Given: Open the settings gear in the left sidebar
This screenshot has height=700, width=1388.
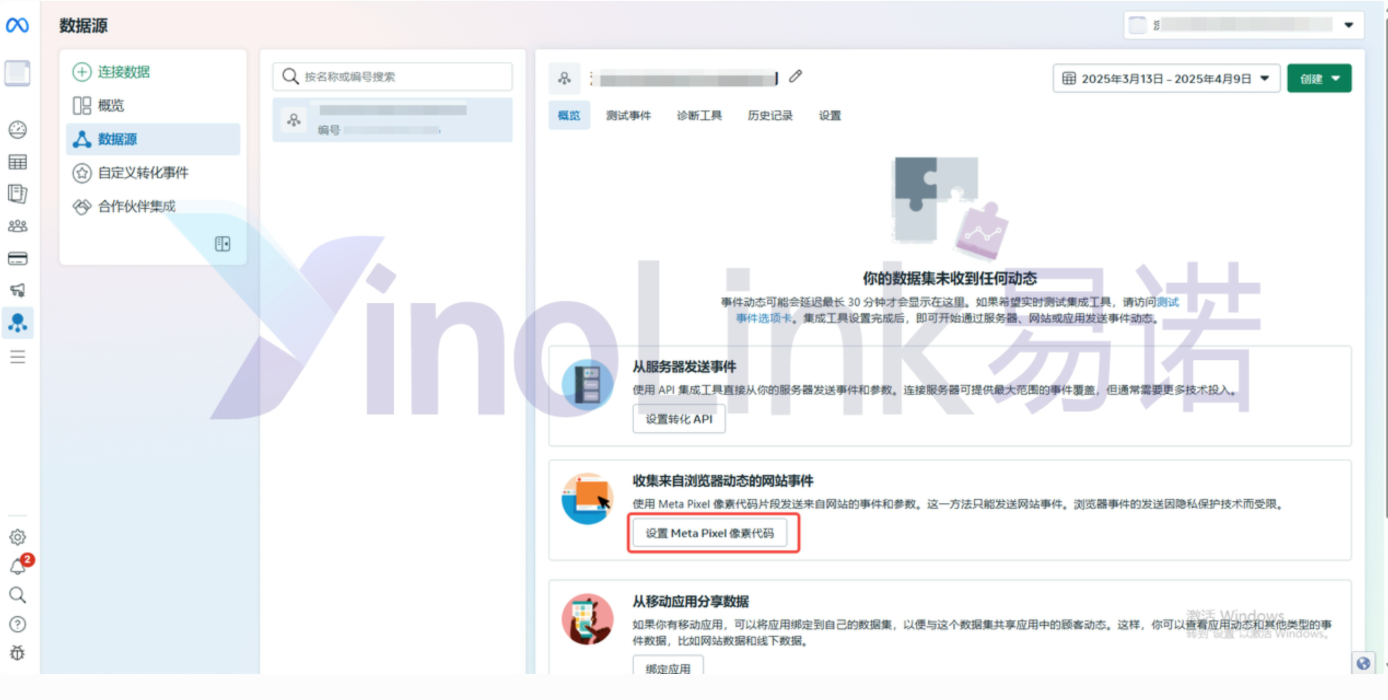Looking at the screenshot, I should tap(17, 537).
